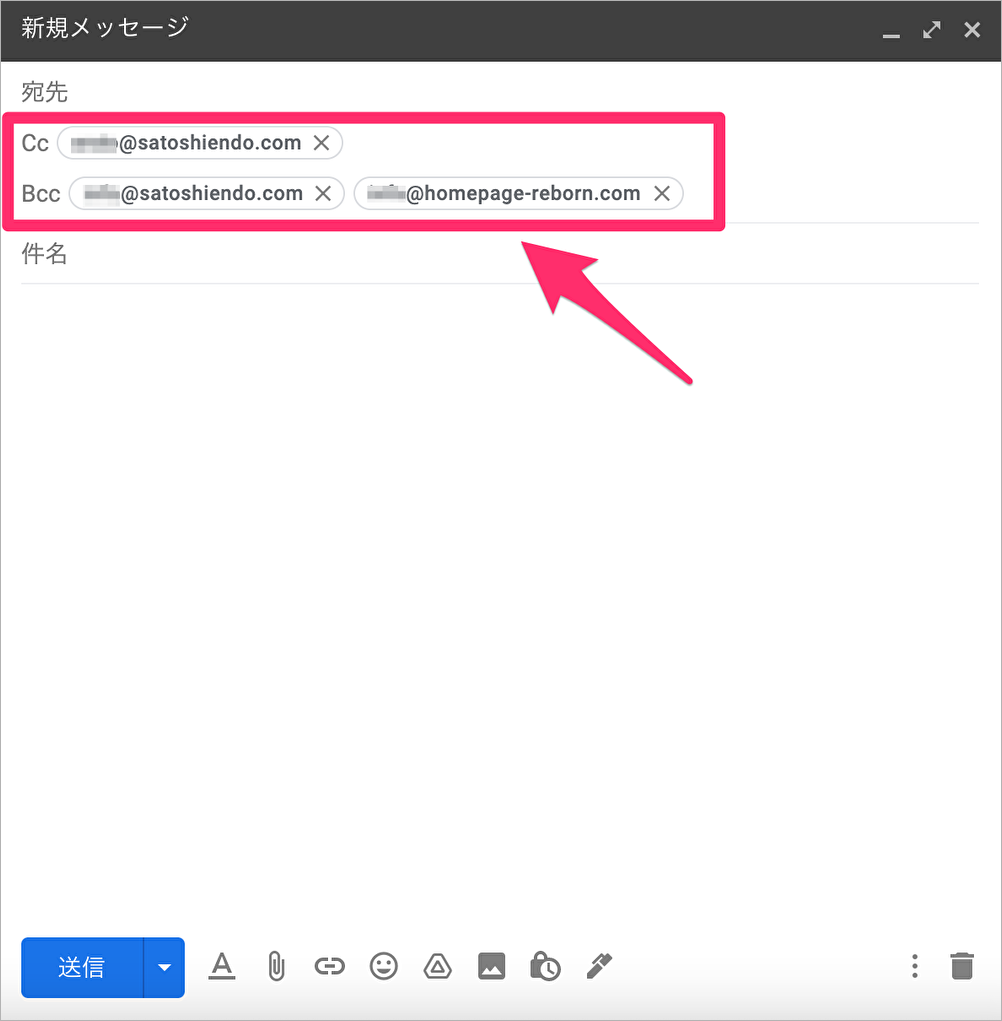This screenshot has width=1002, height=1021.
Task: Open more options three-dot menu
Action: [x=914, y=966]
